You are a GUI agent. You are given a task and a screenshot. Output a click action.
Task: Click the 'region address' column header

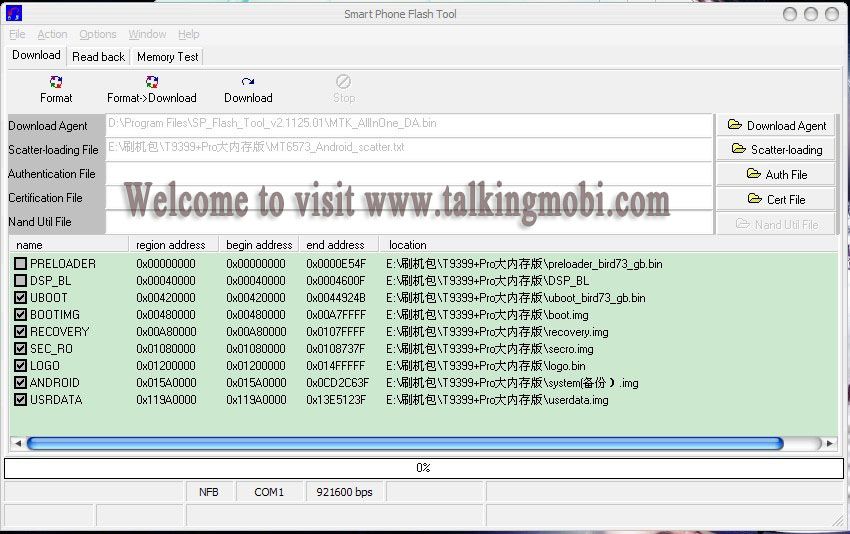(x=173, y=245)
